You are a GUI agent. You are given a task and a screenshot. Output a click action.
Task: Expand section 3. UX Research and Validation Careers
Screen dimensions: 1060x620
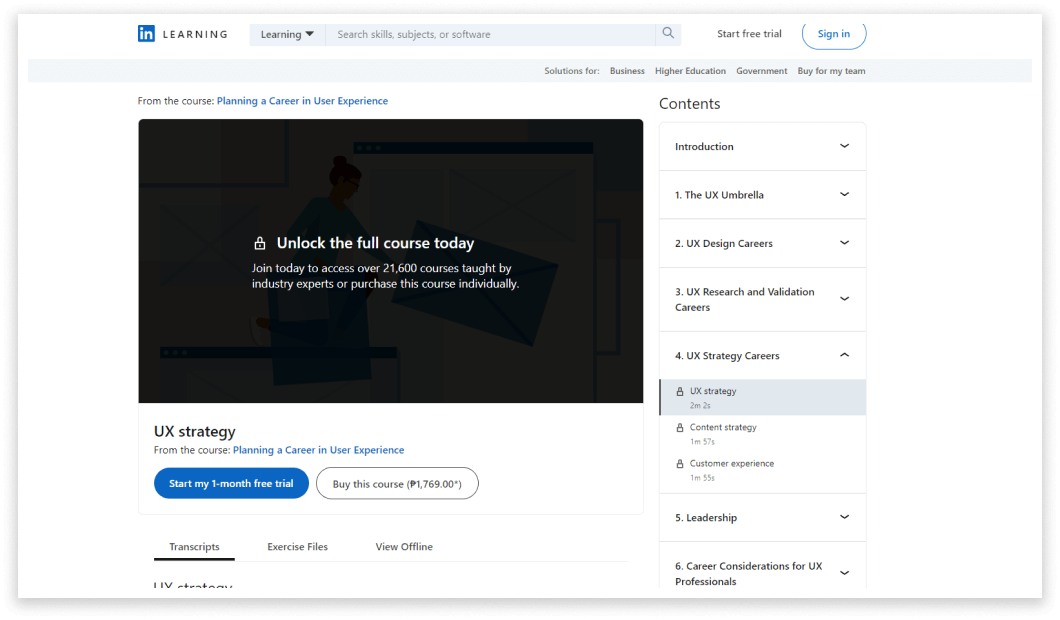(x=763, y=300)
